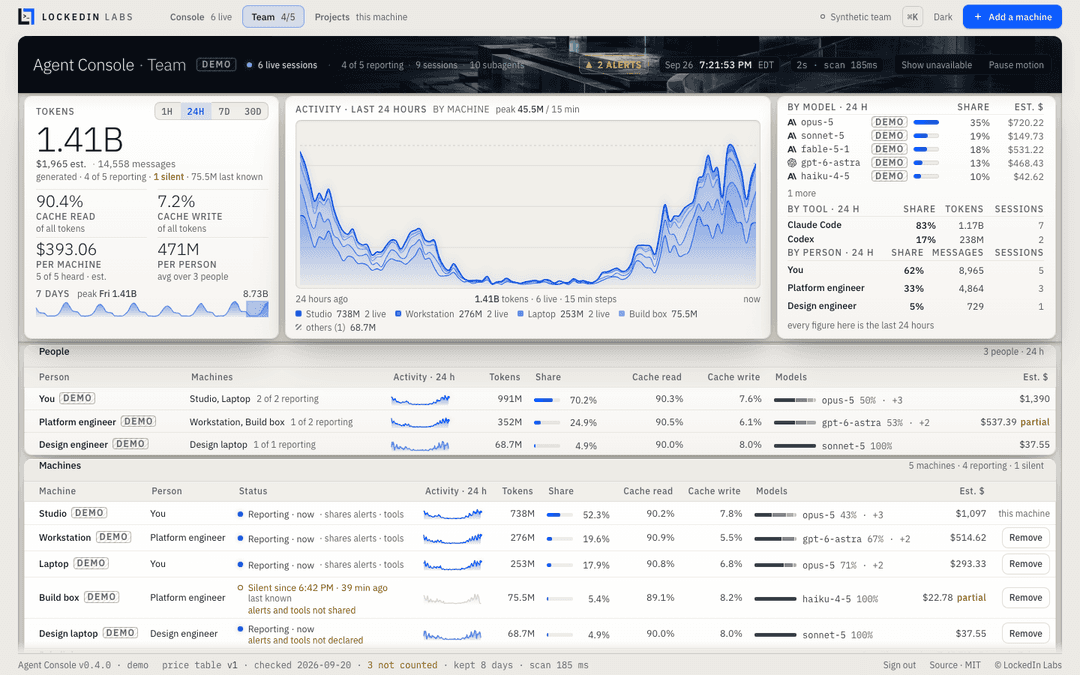Image resolution: width=1080 pixels, height=675 pixels.
Task: Remove the Design laptop machine
Action: (1026, 634)
